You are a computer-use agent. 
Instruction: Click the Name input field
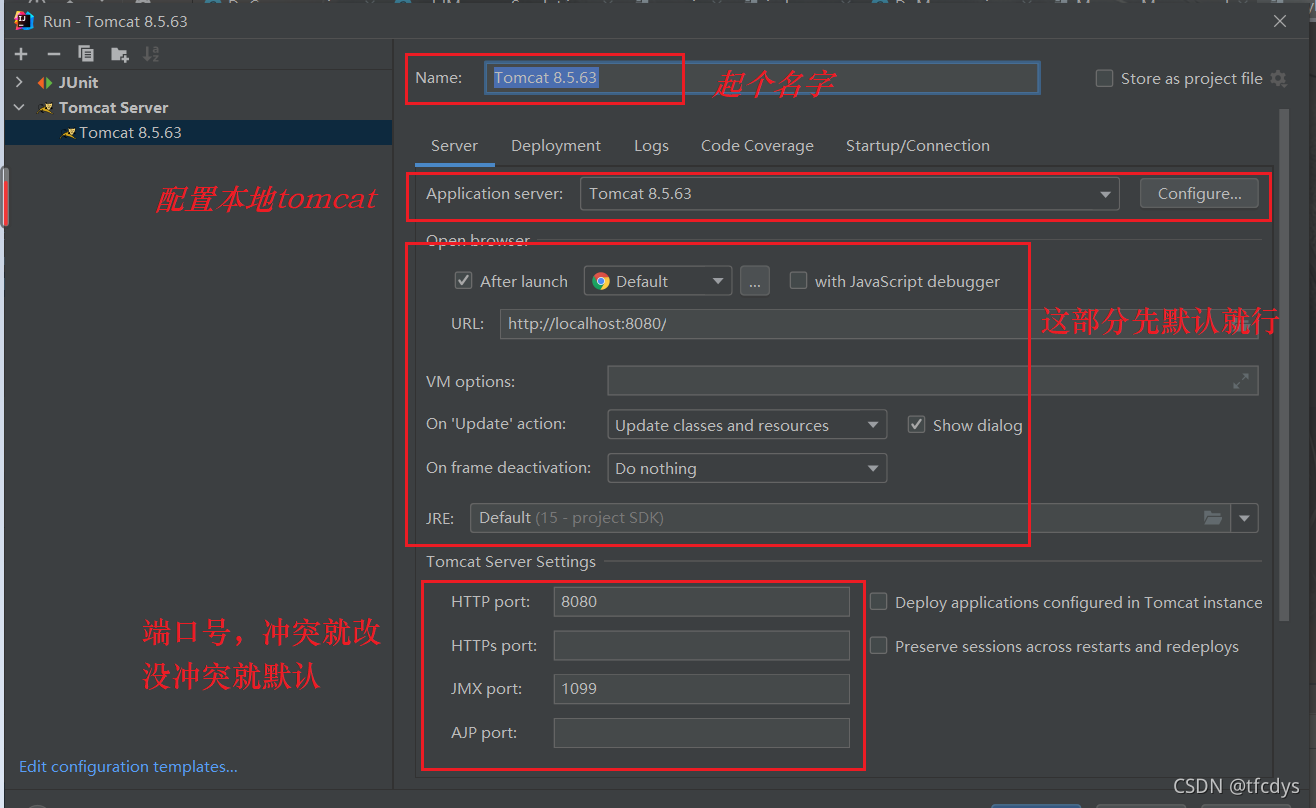coord(762,78)
